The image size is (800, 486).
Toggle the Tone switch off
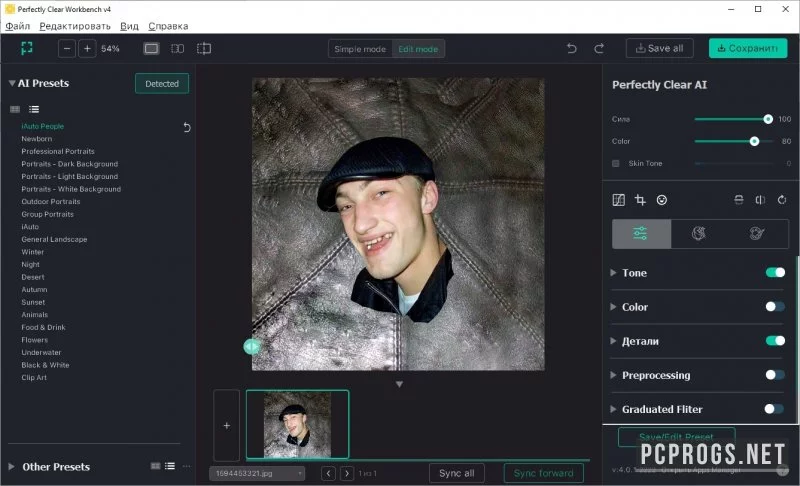775,272
